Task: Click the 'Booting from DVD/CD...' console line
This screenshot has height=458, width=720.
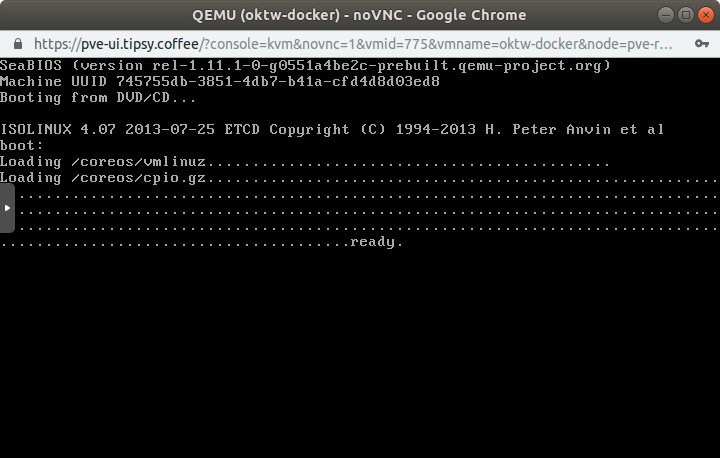Action: [98, 98]
